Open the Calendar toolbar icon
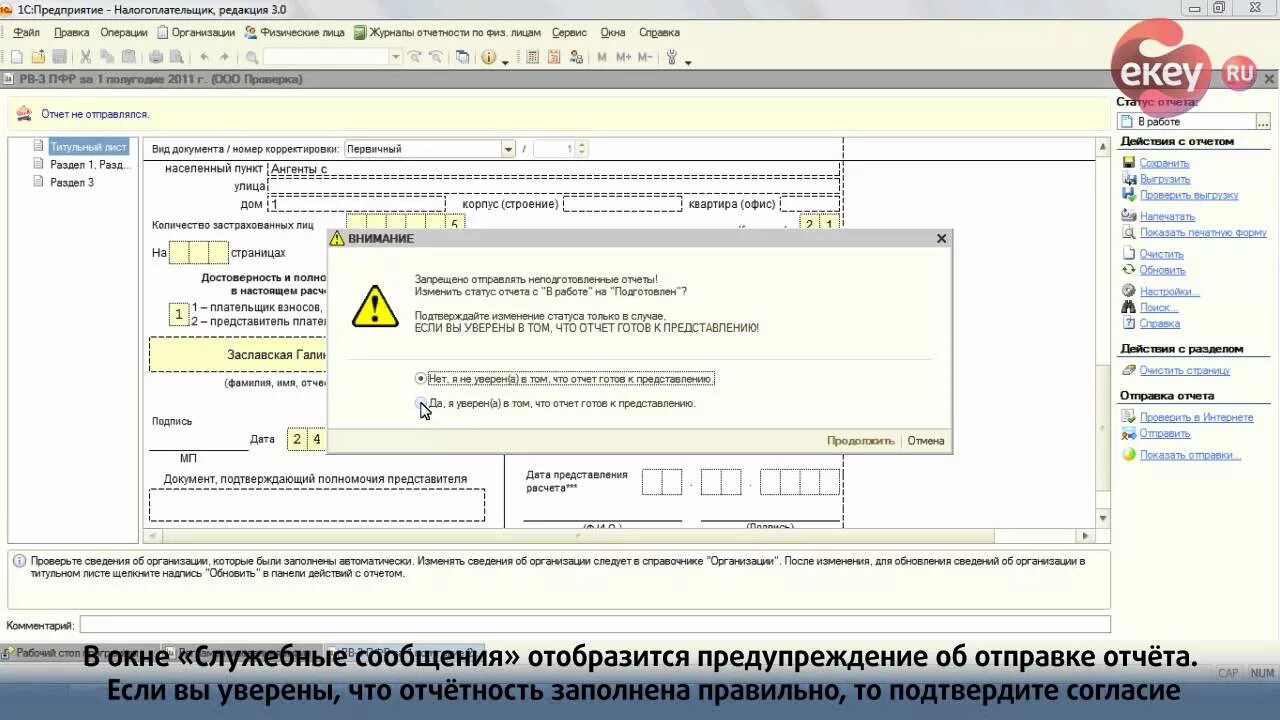The image size is (1280, 720). [554, 57]
